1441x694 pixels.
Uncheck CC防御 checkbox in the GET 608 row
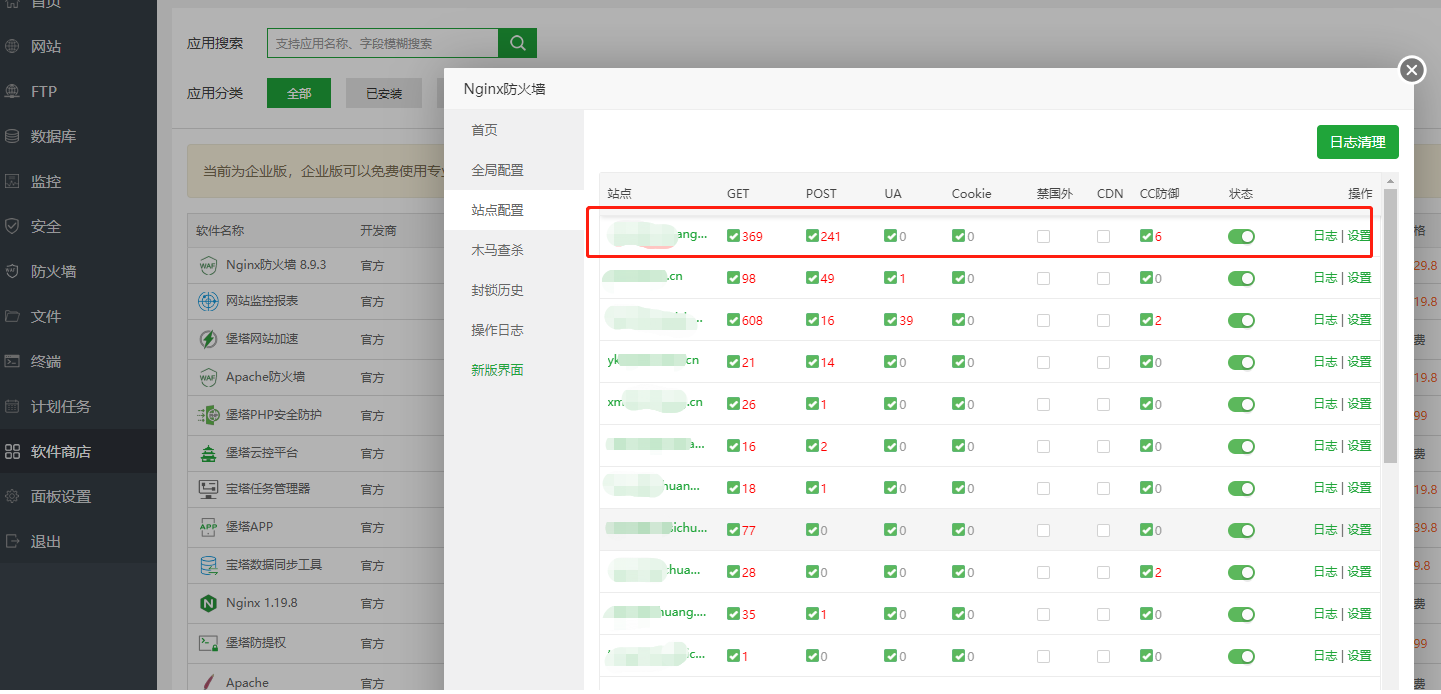[x=1146, y=320]
